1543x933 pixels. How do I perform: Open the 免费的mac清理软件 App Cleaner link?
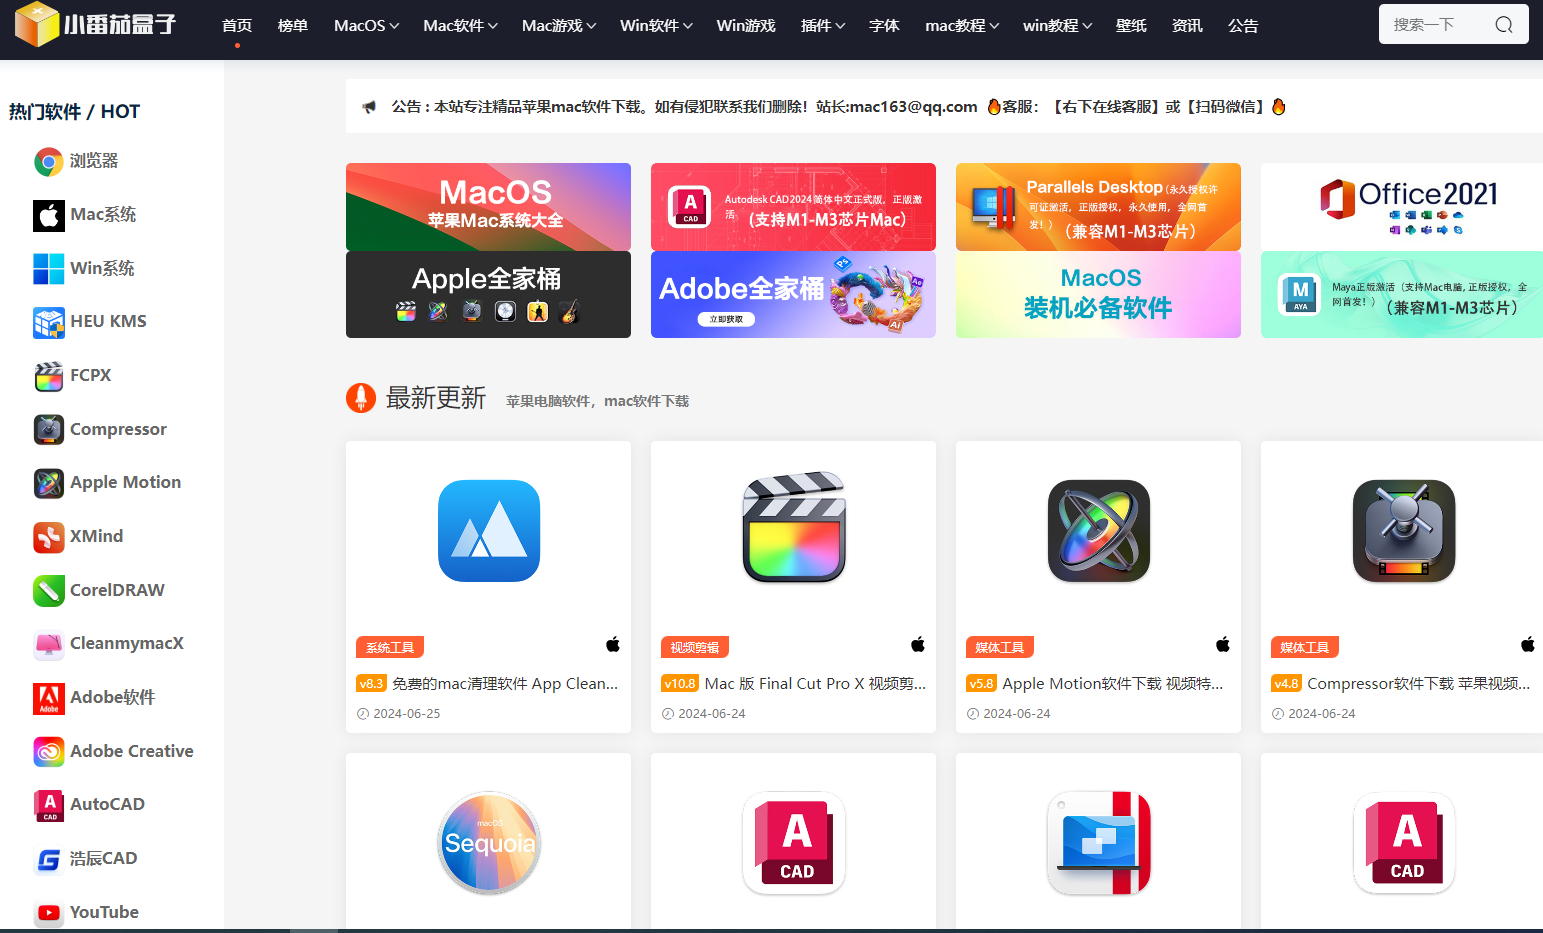pyautogui.click(x=505, y=684)
